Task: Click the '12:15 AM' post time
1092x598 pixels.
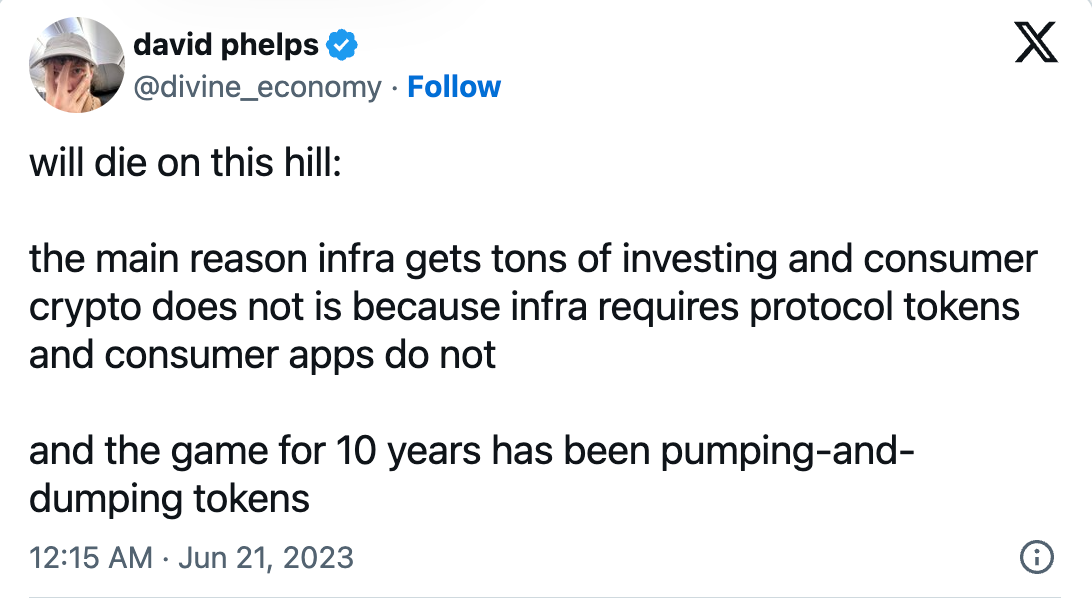Action: 91,557
